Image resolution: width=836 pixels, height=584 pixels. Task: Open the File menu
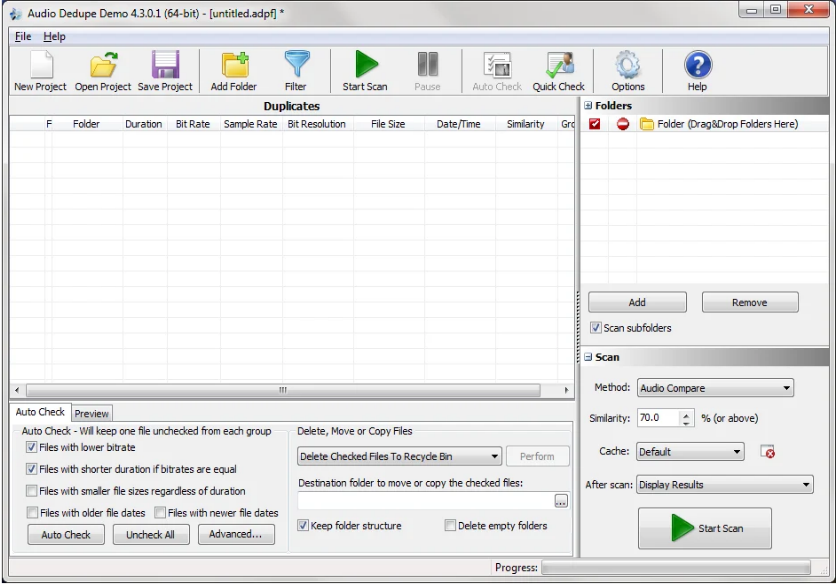pos(23,36)
